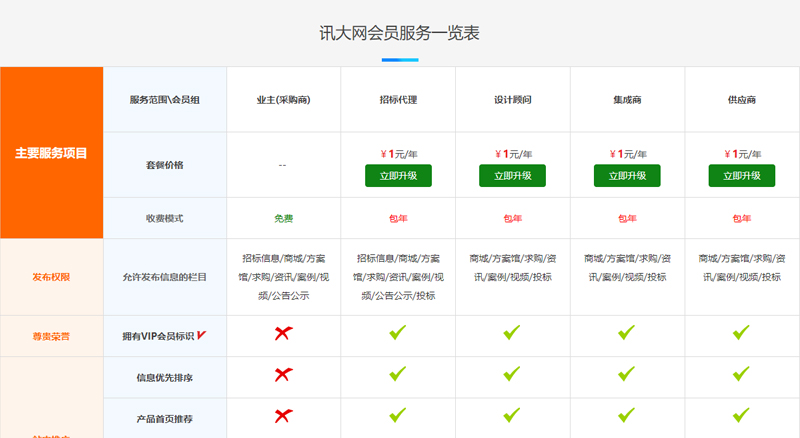Click green check in 信息优先排序 row under 集成商
Image resolution: width=800 pixels, height=438 pixels.
click(627, 374)
